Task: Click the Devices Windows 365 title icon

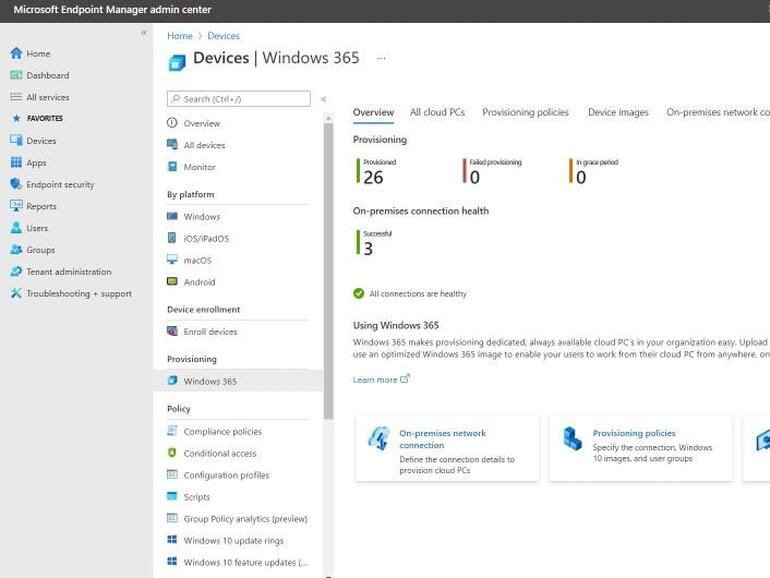Action: tap(177, 62)
